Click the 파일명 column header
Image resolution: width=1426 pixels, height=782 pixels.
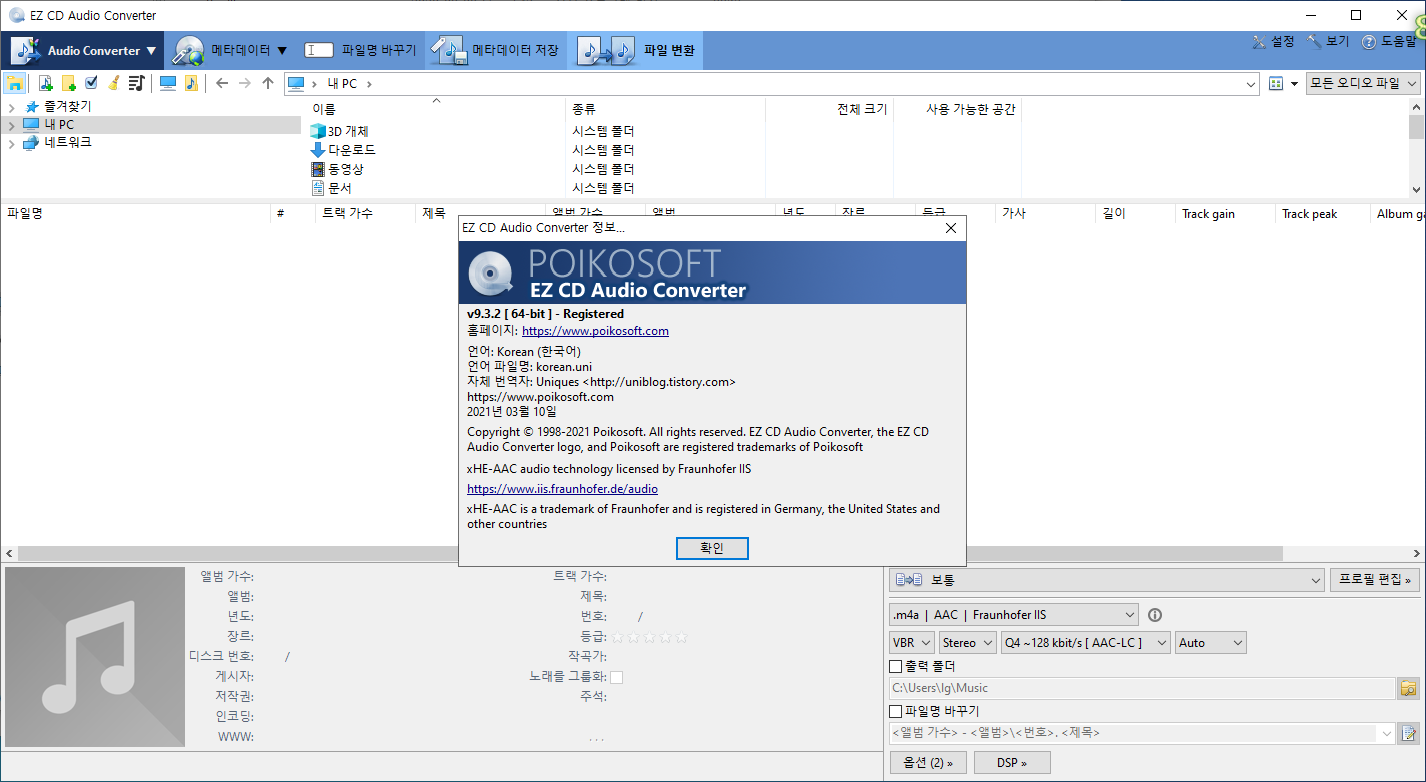click(135, 213)
